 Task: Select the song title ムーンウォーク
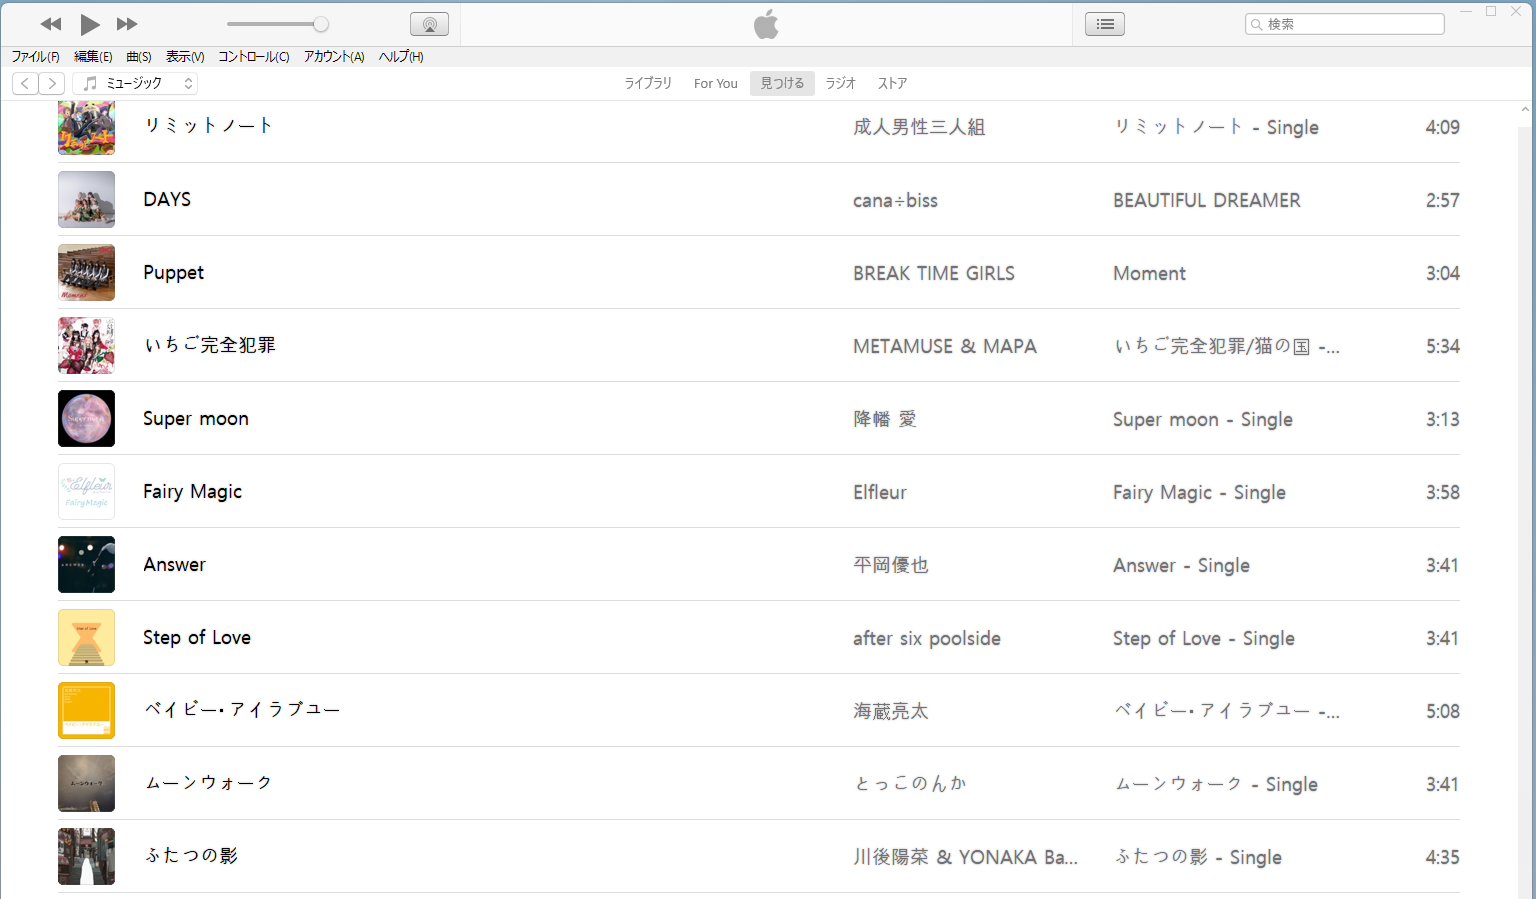(208, 783)
